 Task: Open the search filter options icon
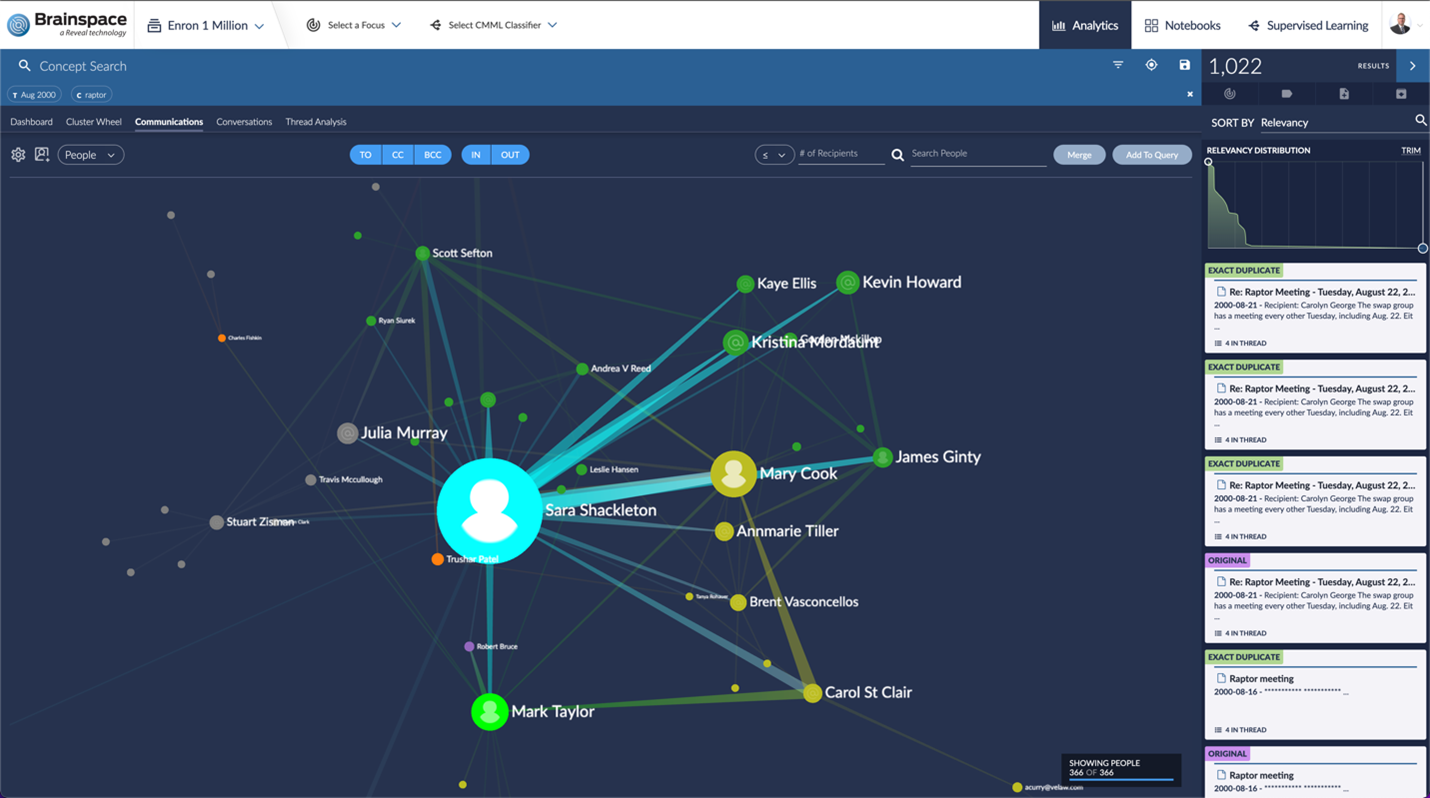click(1118, 65)
